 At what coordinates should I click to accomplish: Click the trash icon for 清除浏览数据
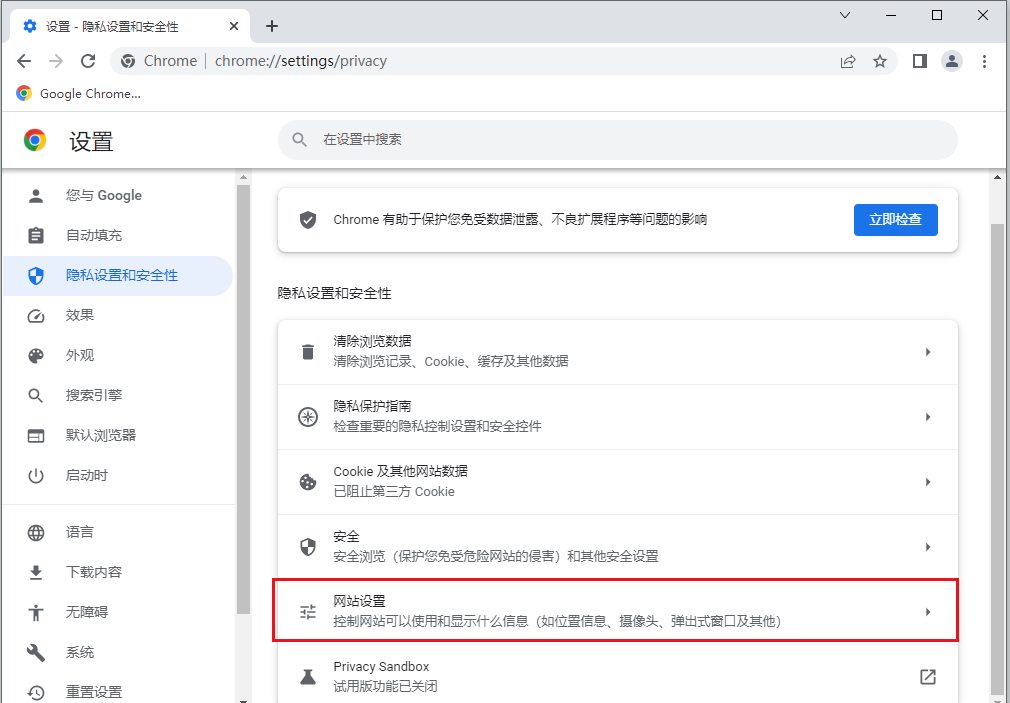[308, 352]
